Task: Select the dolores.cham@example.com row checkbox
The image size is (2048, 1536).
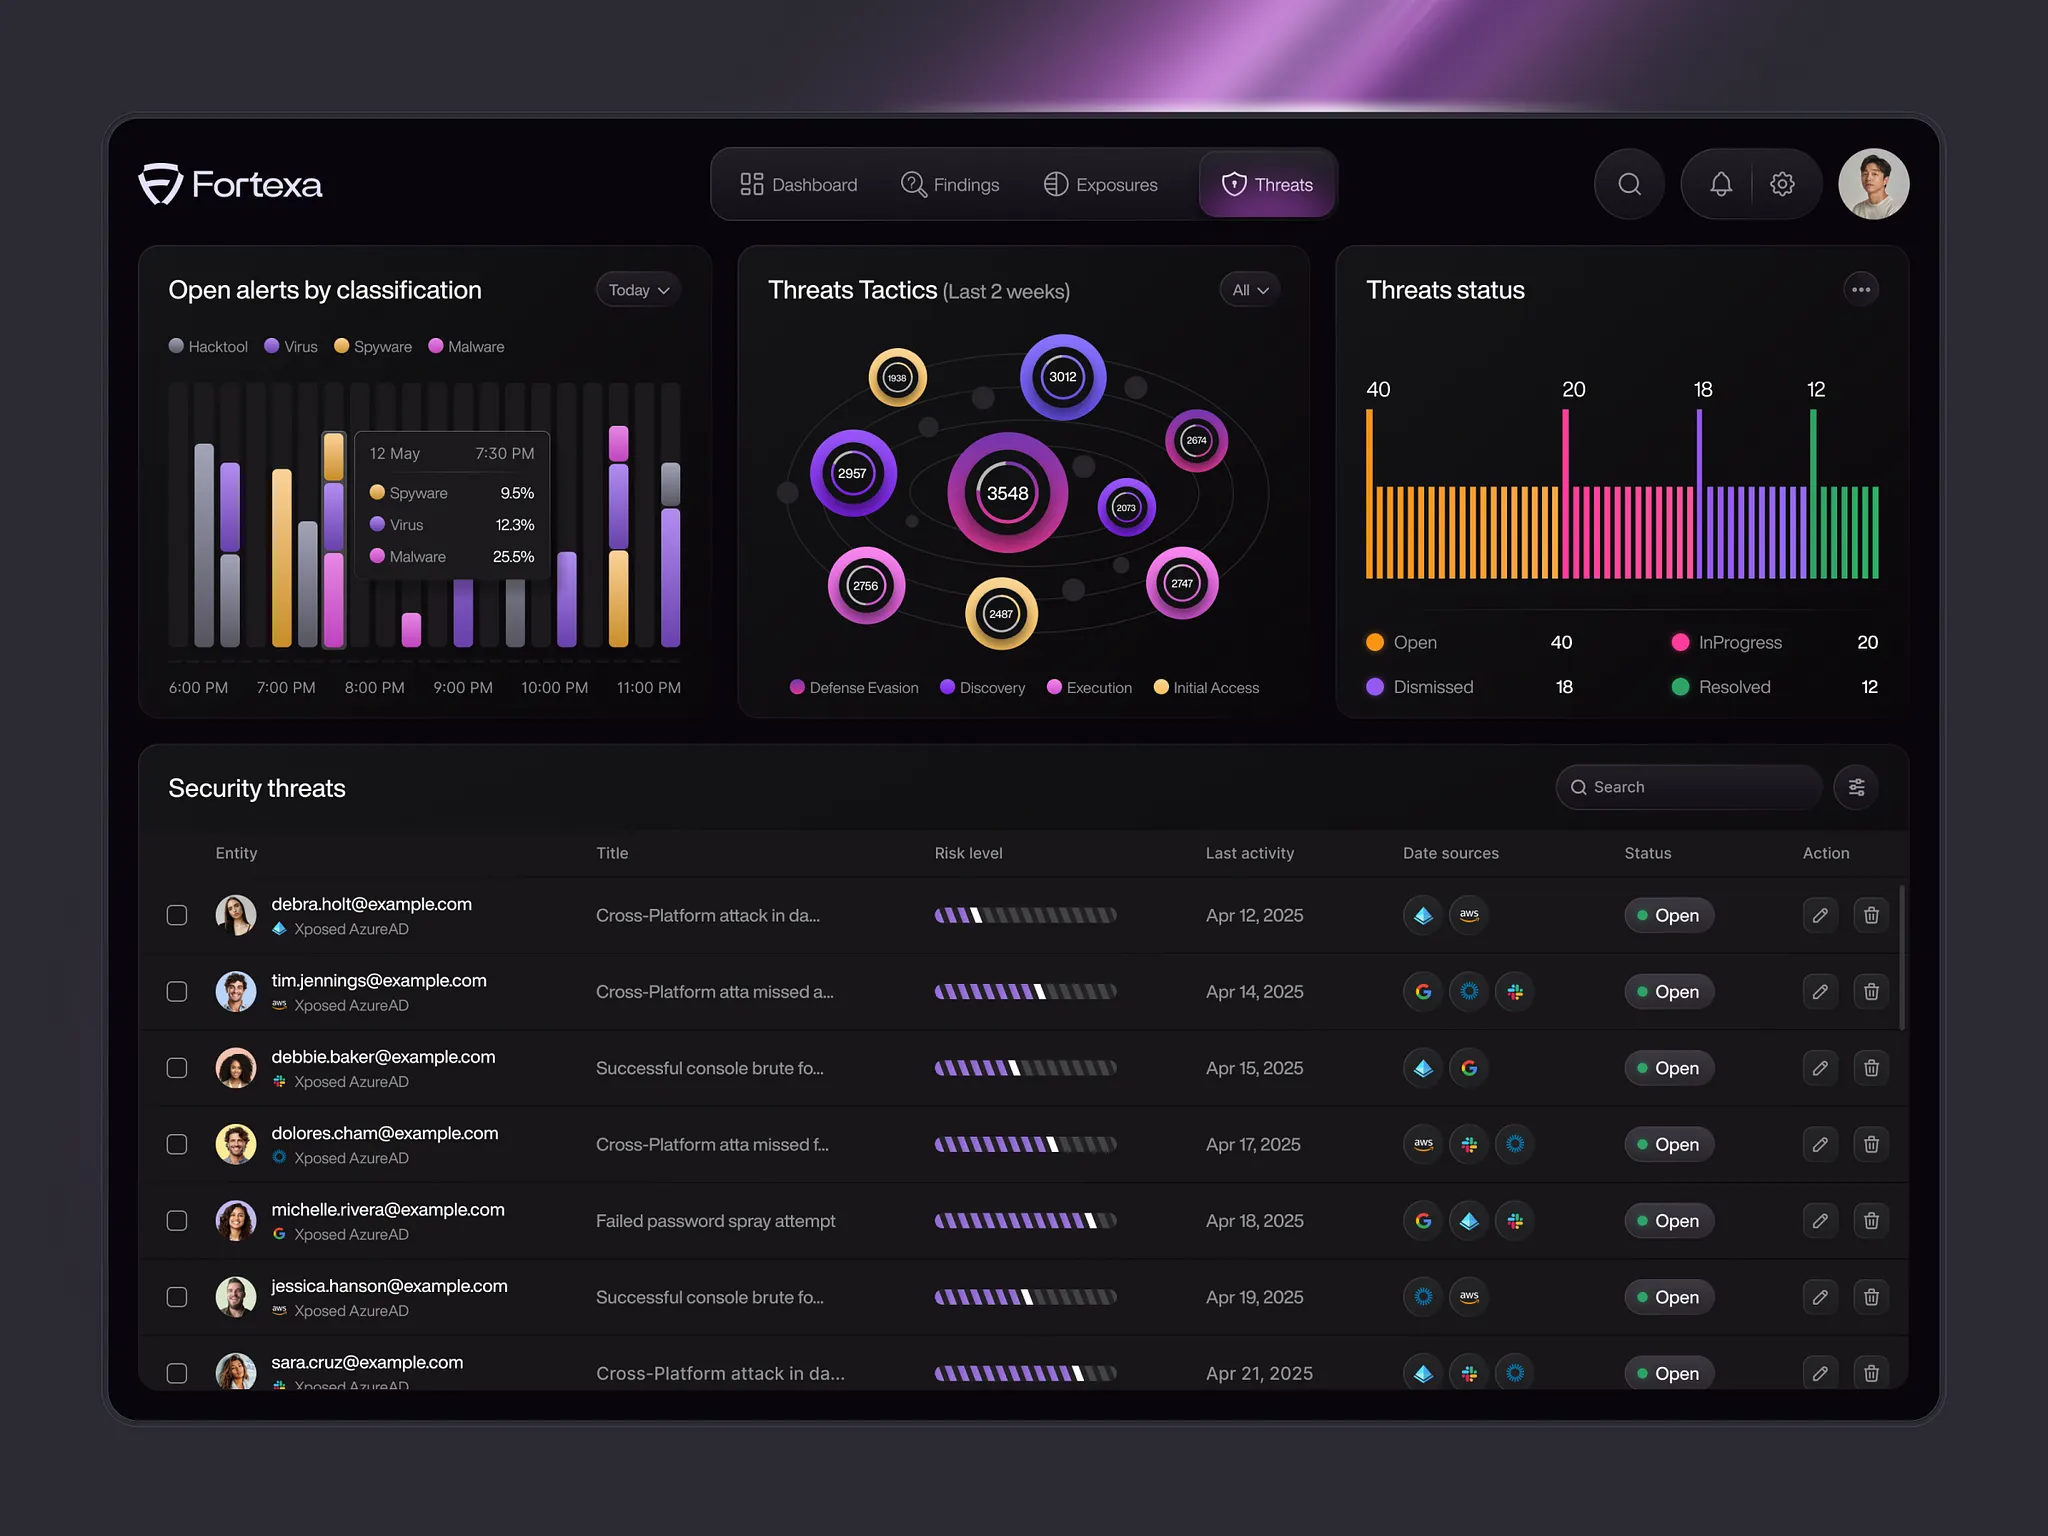Action: tap(177, 1144)
